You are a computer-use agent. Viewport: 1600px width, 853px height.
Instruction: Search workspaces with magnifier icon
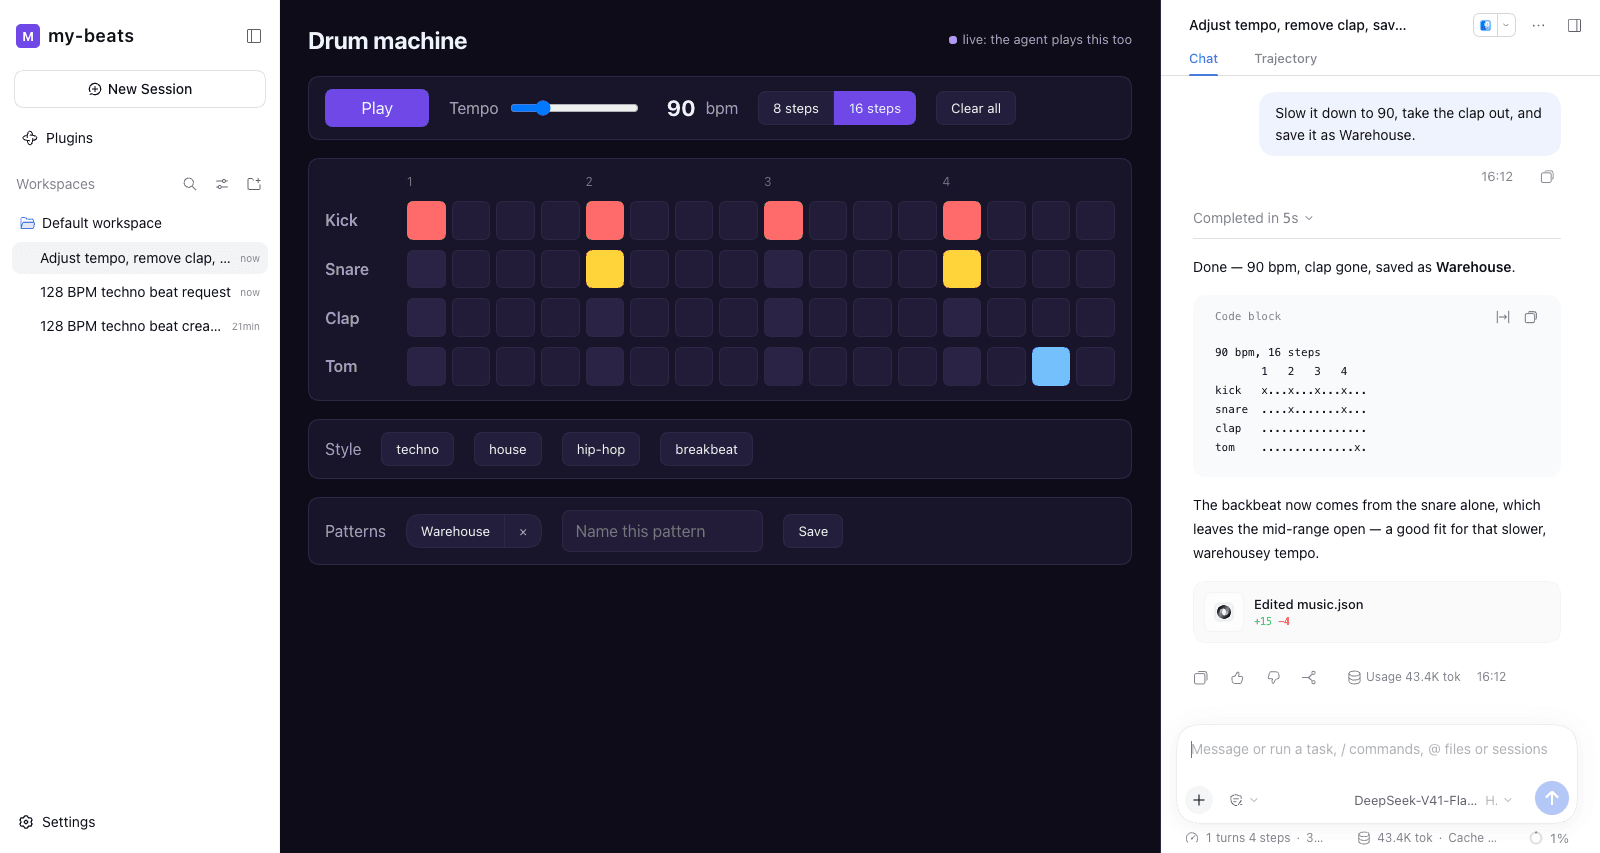(190, 184)
